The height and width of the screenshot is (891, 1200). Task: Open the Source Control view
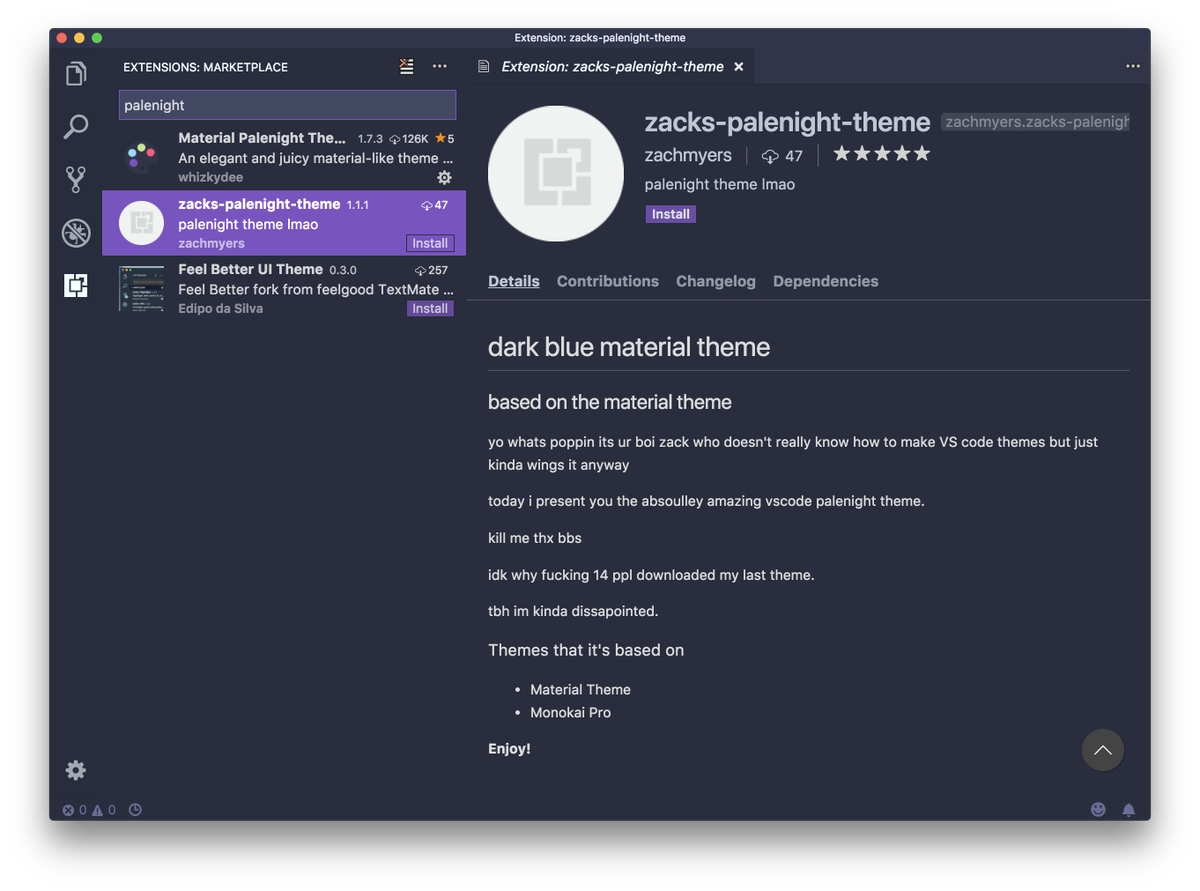click(x=75, y=179)
